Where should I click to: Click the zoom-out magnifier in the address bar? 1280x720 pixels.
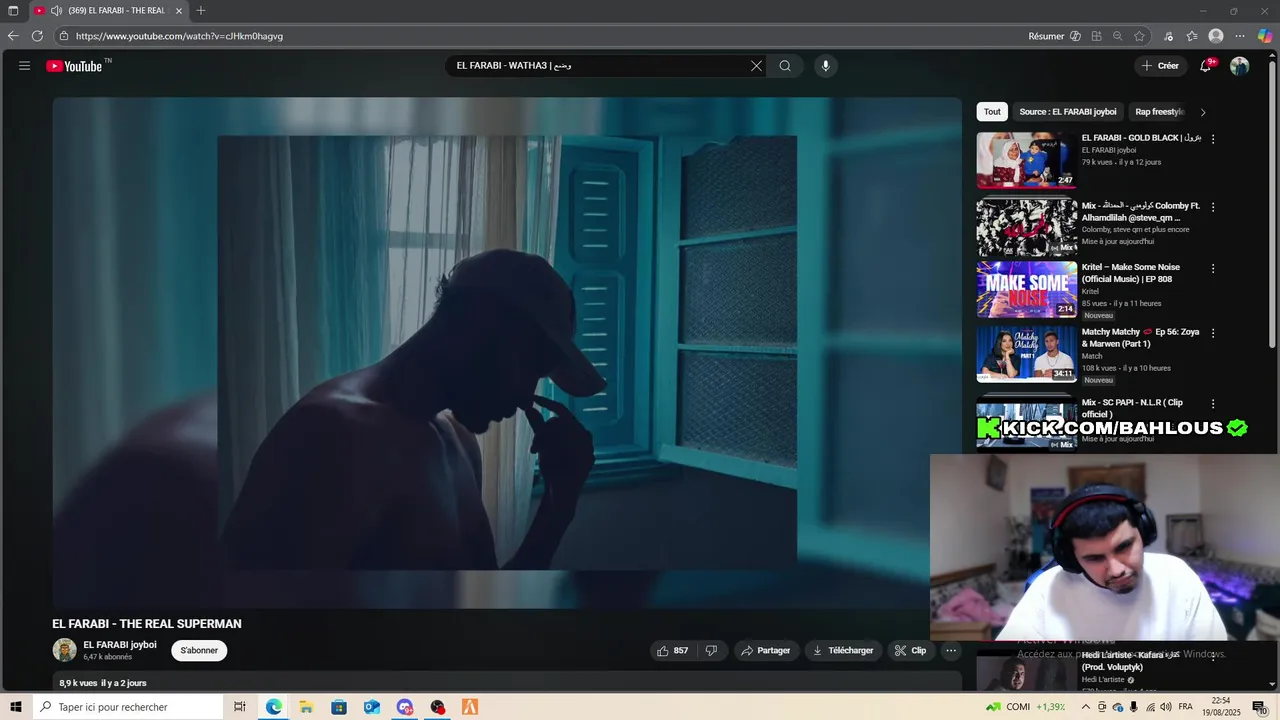(x=1118, y=36)
